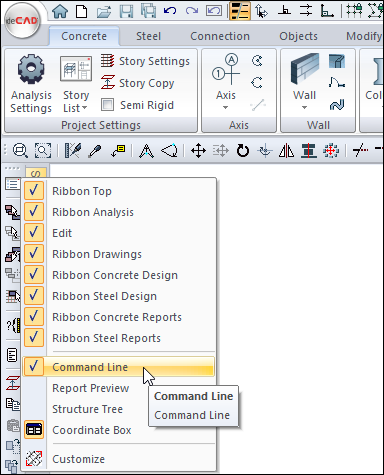Open the Objects ribbon tab

coord(298,36)
